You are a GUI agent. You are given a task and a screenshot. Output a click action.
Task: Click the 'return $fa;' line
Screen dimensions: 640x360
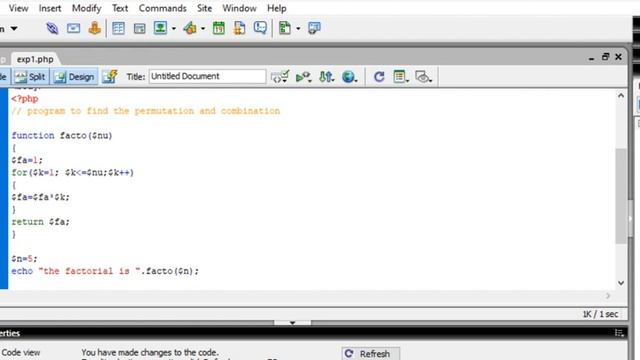[x=41, y=222]
